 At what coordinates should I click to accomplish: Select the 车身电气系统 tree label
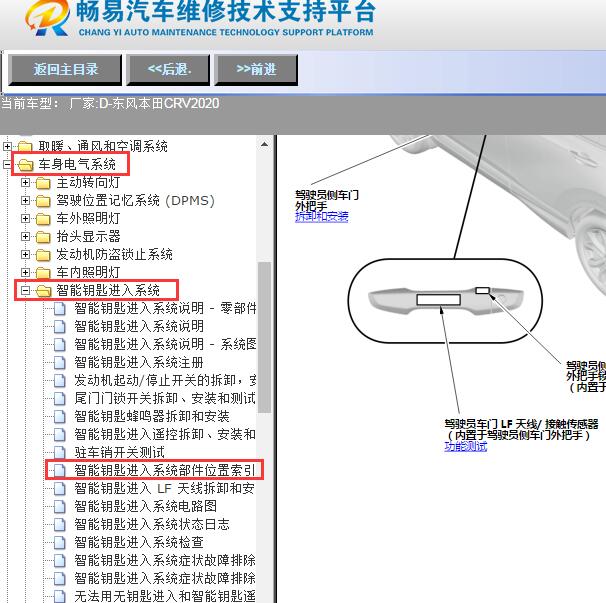(77, 165)
